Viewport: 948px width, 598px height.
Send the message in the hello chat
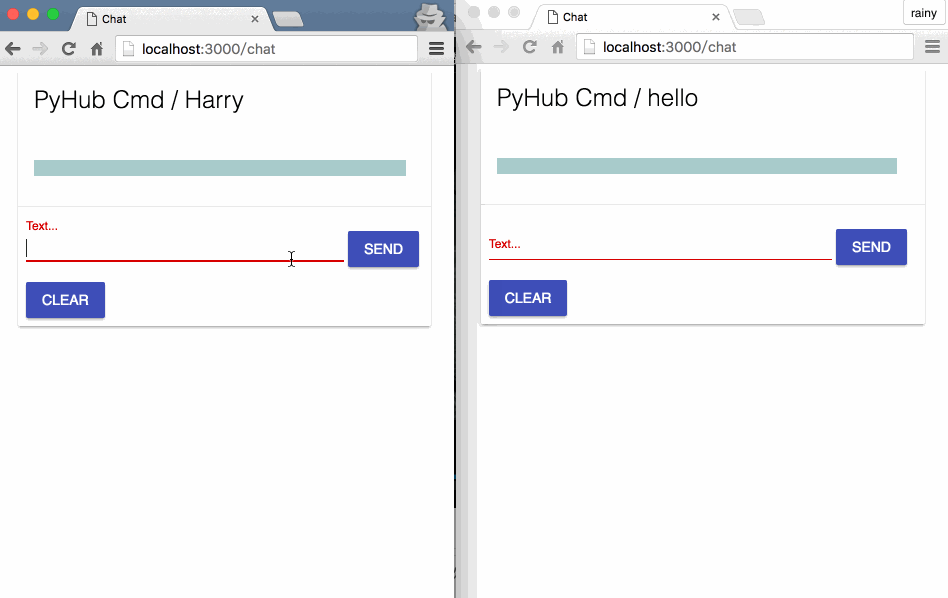tap(871, 247)
